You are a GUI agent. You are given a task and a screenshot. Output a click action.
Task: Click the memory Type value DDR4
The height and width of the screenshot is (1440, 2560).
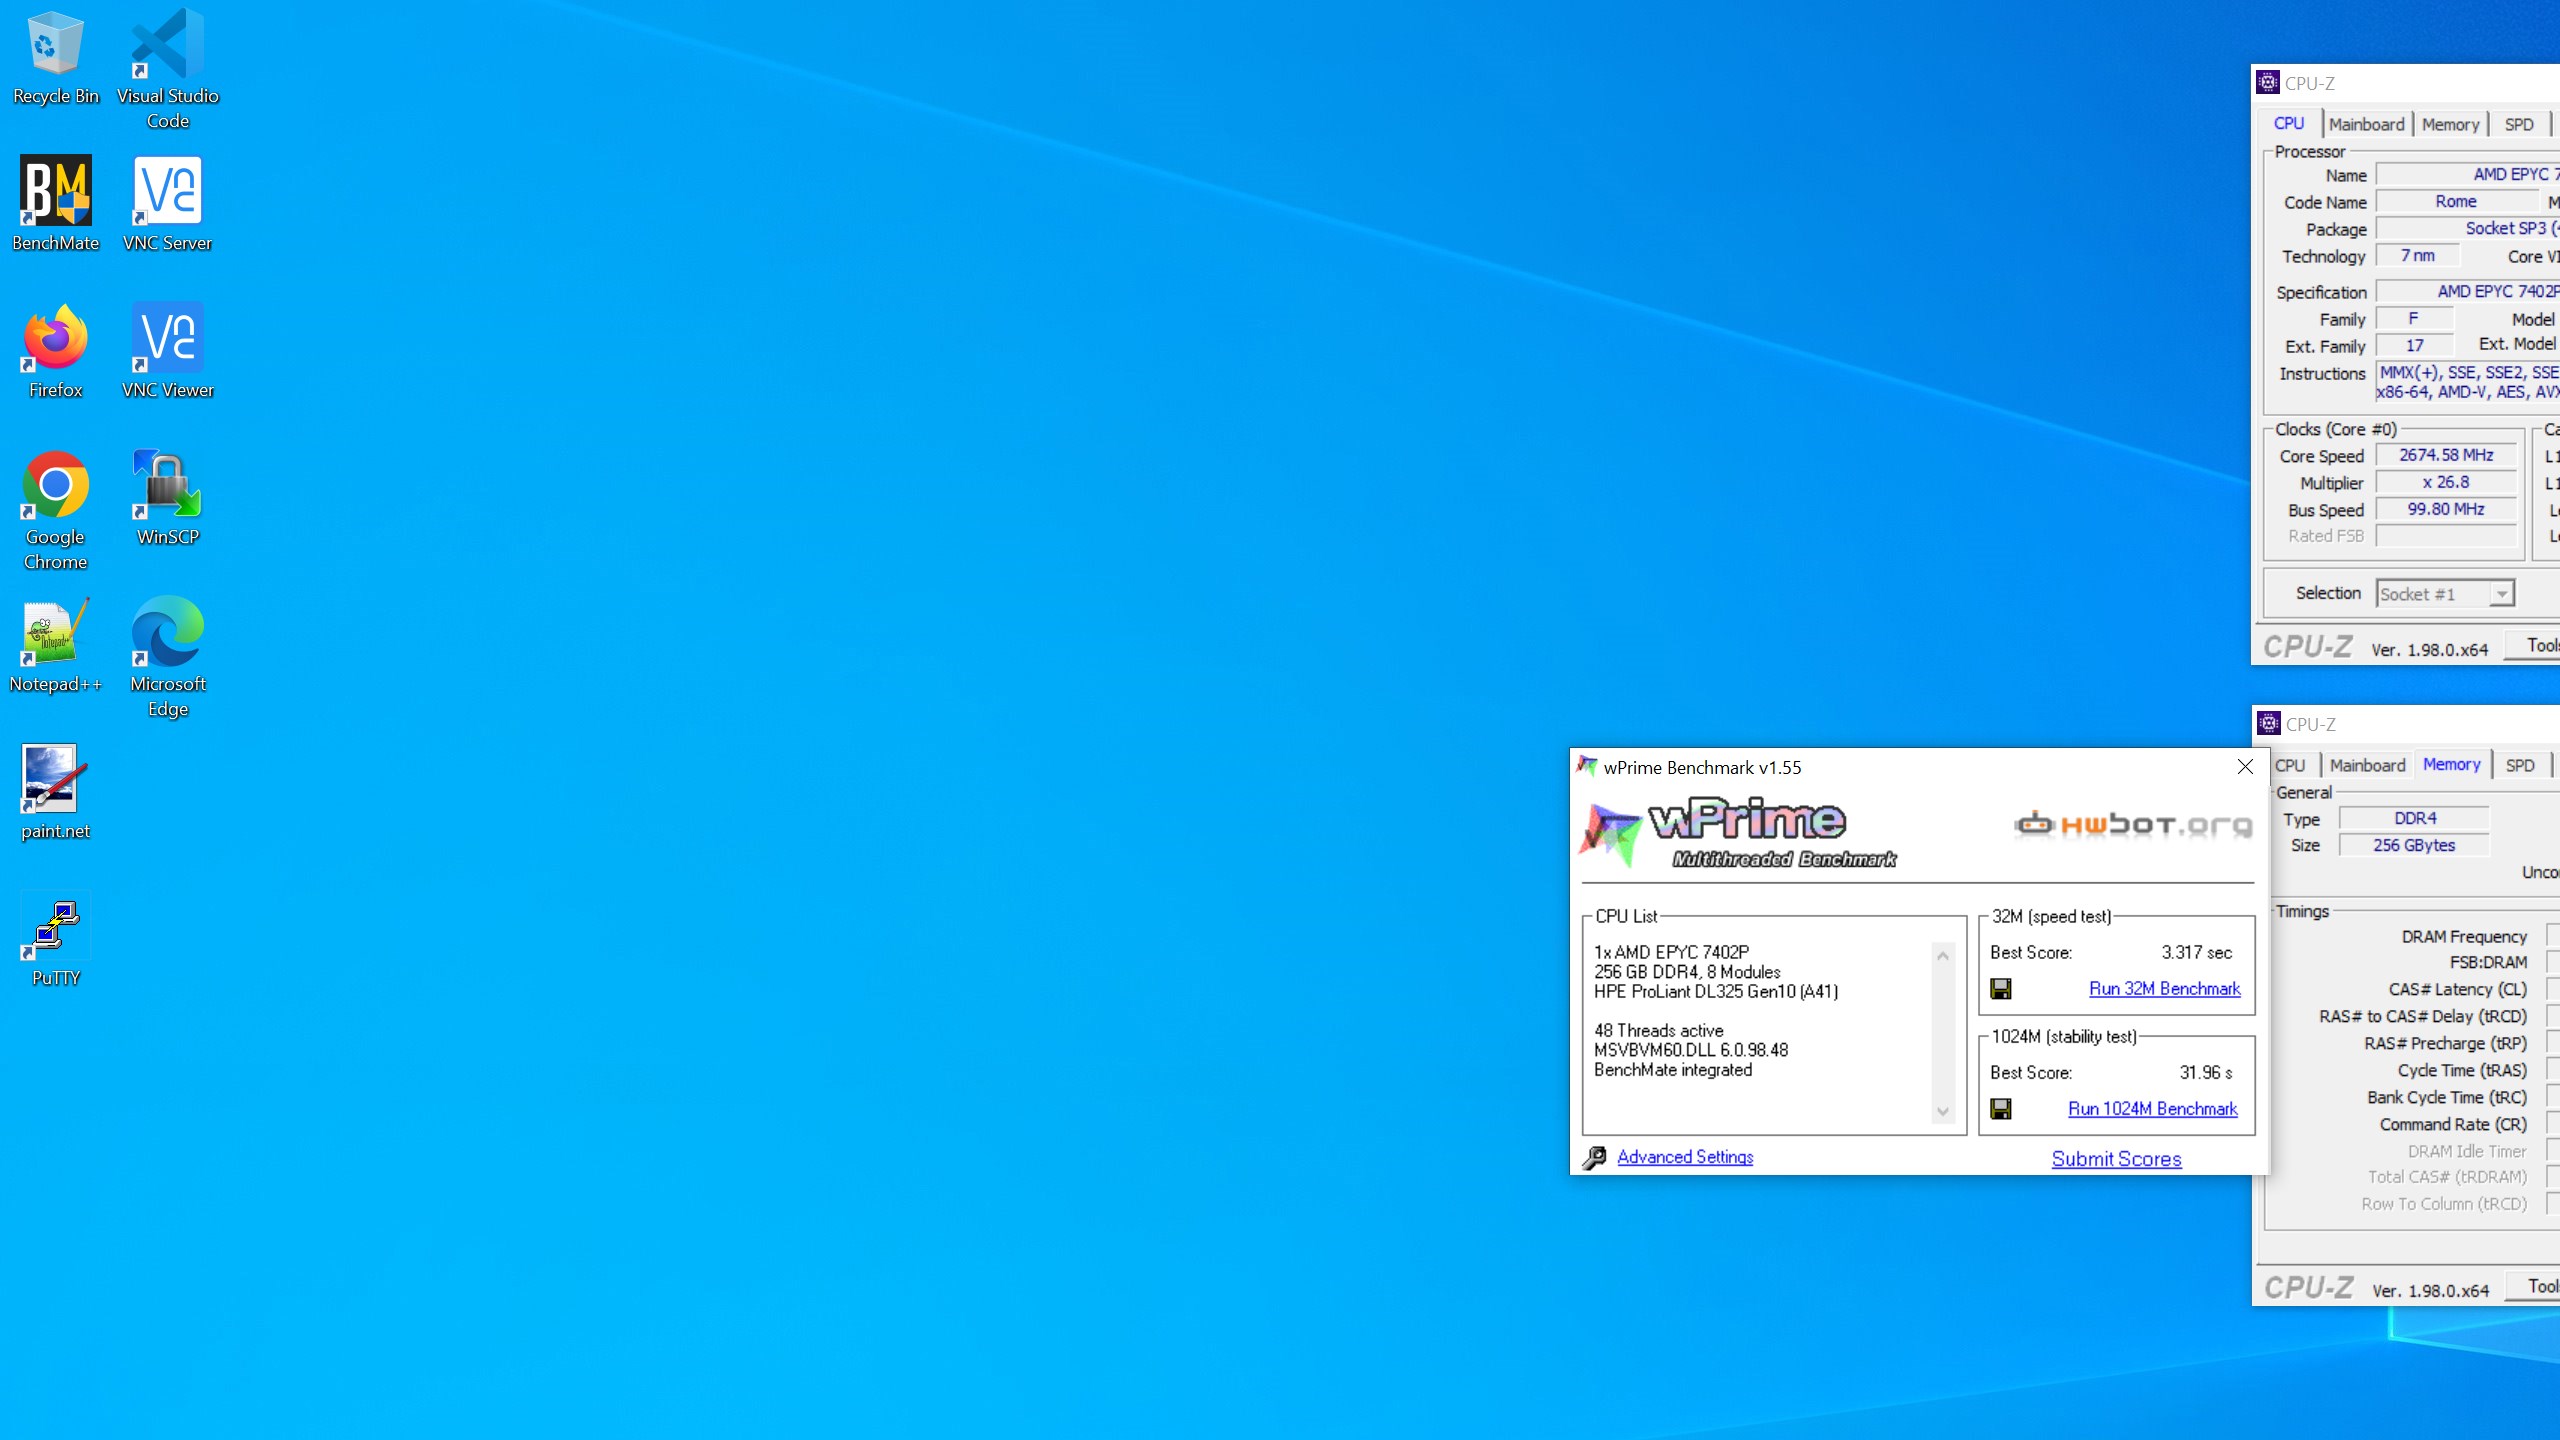[x=2415, y=818]
